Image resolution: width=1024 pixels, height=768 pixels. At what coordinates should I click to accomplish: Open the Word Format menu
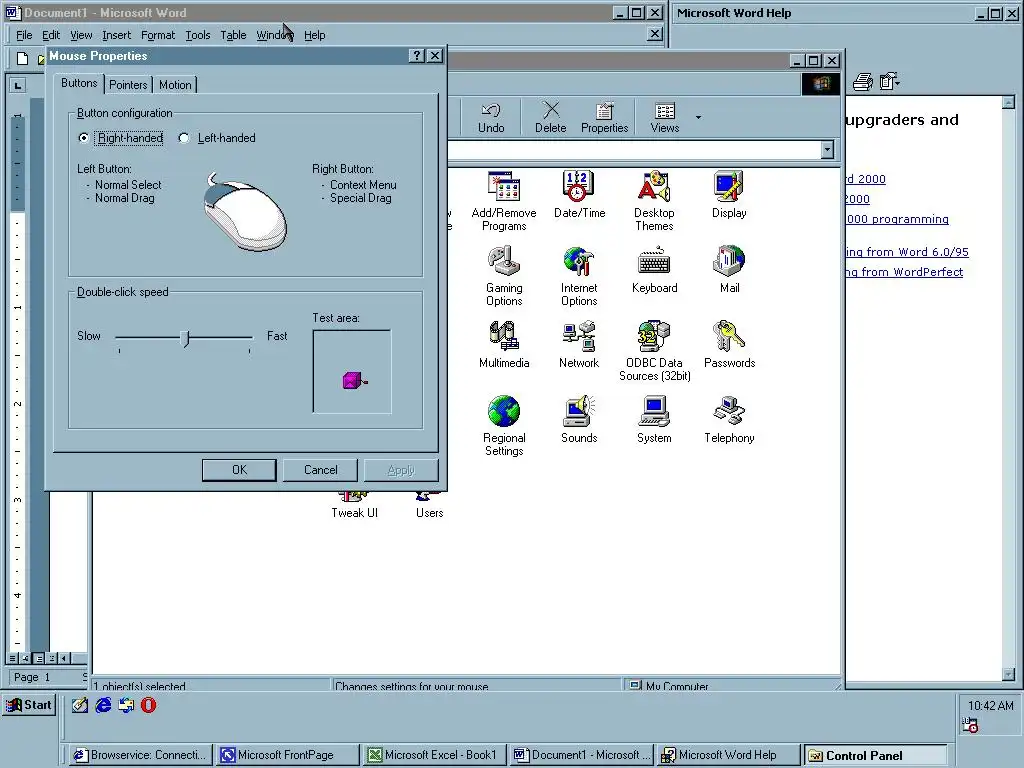pos(158,35)
